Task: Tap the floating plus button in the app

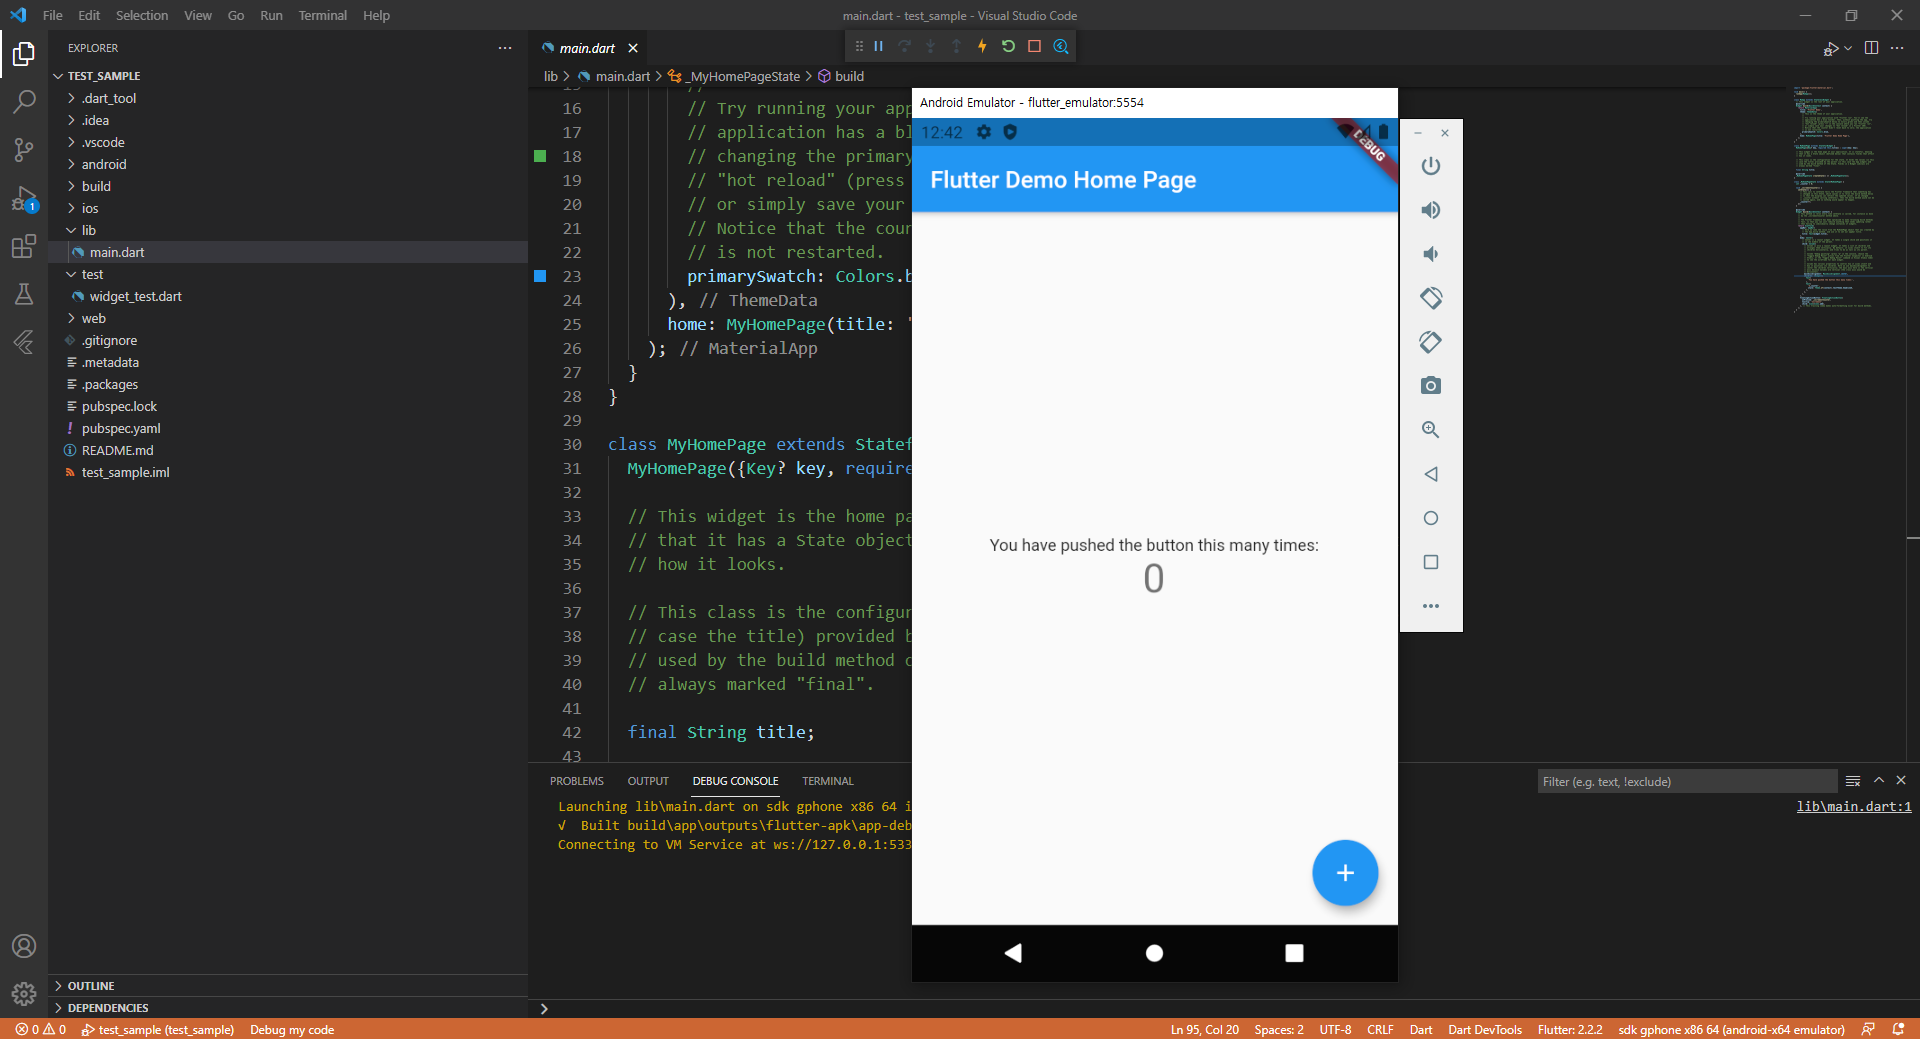Action: [x=1345, y=873]
